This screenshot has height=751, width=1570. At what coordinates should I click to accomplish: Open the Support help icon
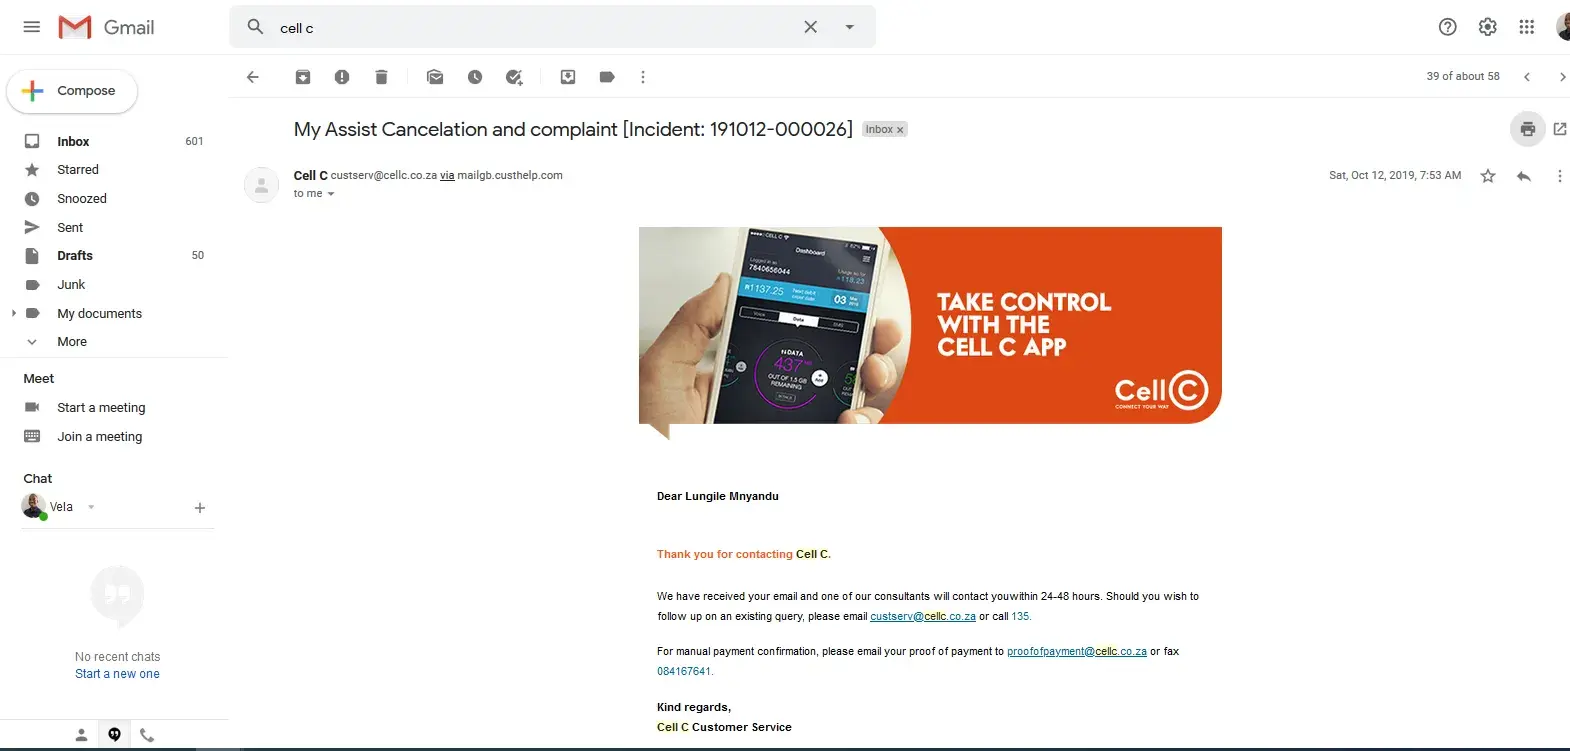1447,27
